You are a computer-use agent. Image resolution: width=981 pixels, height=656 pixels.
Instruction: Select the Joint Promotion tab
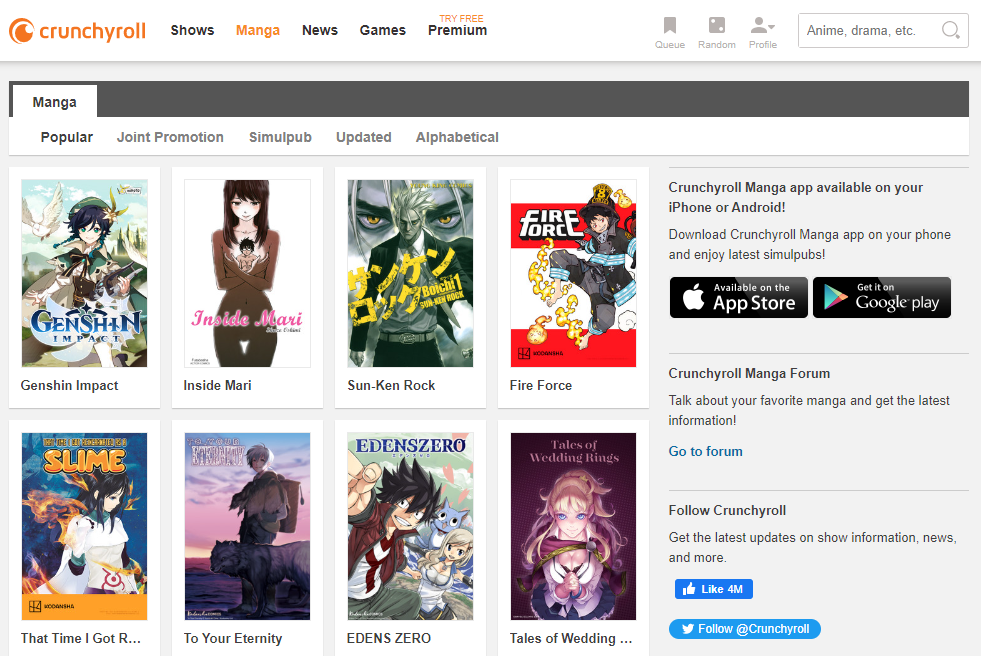pos(170,137)
